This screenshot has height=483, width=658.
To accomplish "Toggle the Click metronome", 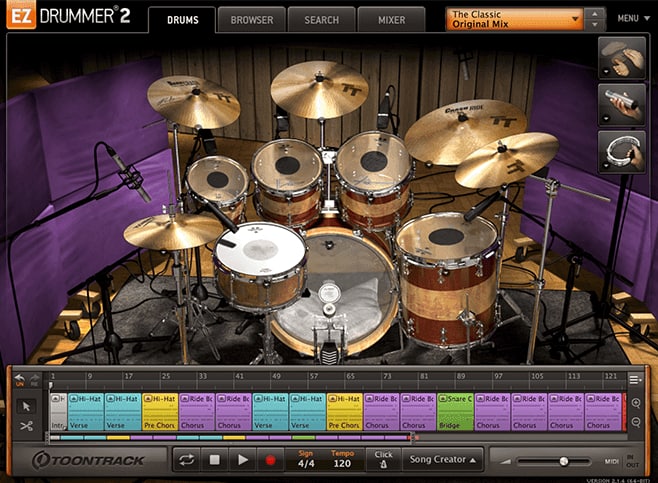I will [x=383, y=460].
